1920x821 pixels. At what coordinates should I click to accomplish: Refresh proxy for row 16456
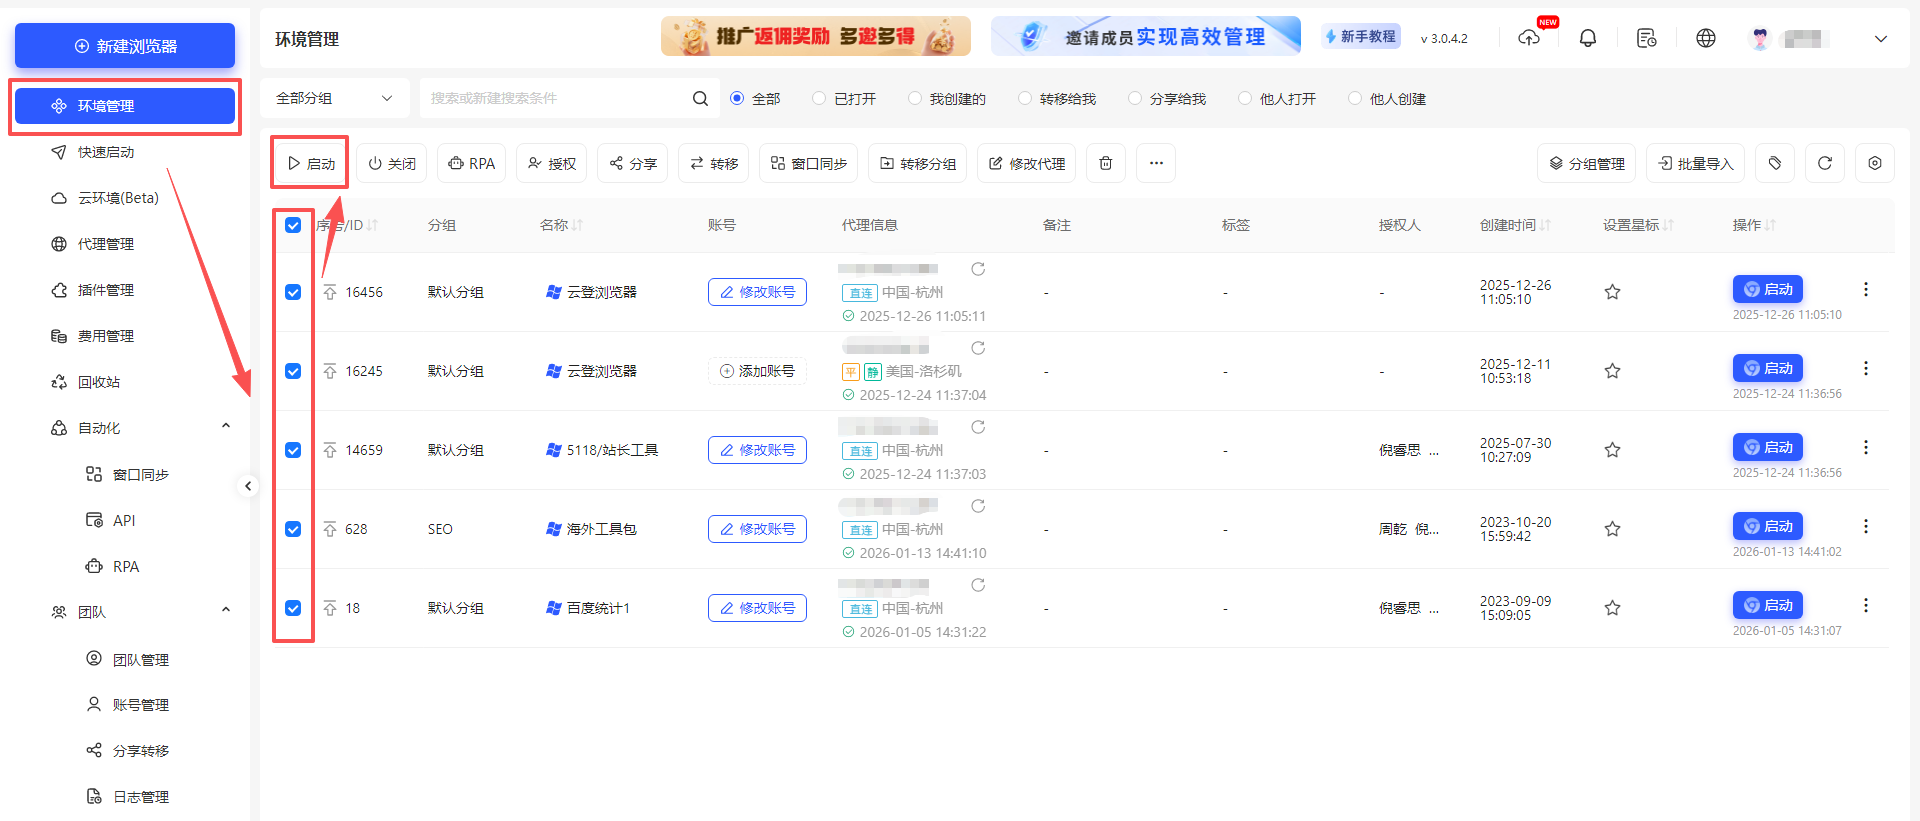(978, 269)
